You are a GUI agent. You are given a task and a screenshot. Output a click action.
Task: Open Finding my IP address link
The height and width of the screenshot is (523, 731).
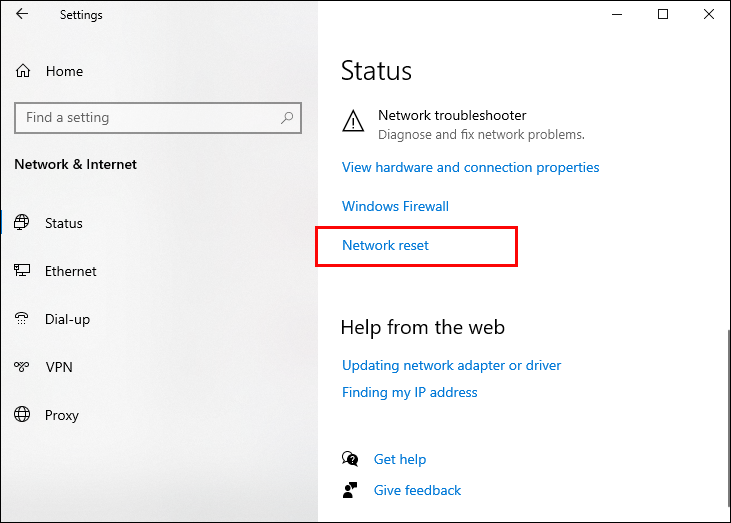[409, 392]
